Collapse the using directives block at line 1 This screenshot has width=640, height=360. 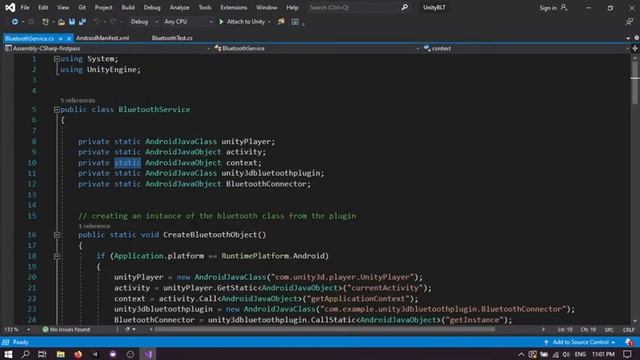coord(57,59)
